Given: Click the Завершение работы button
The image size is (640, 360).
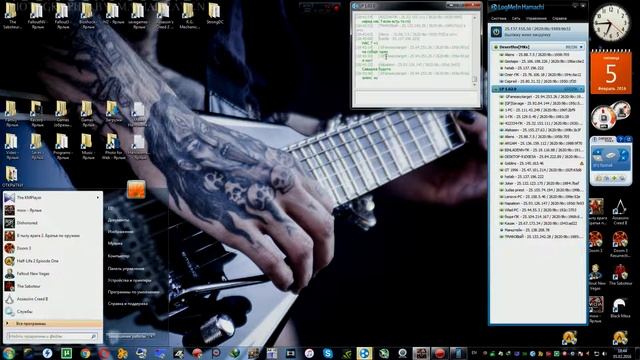Looking at the screenshot, I should 127,336.
